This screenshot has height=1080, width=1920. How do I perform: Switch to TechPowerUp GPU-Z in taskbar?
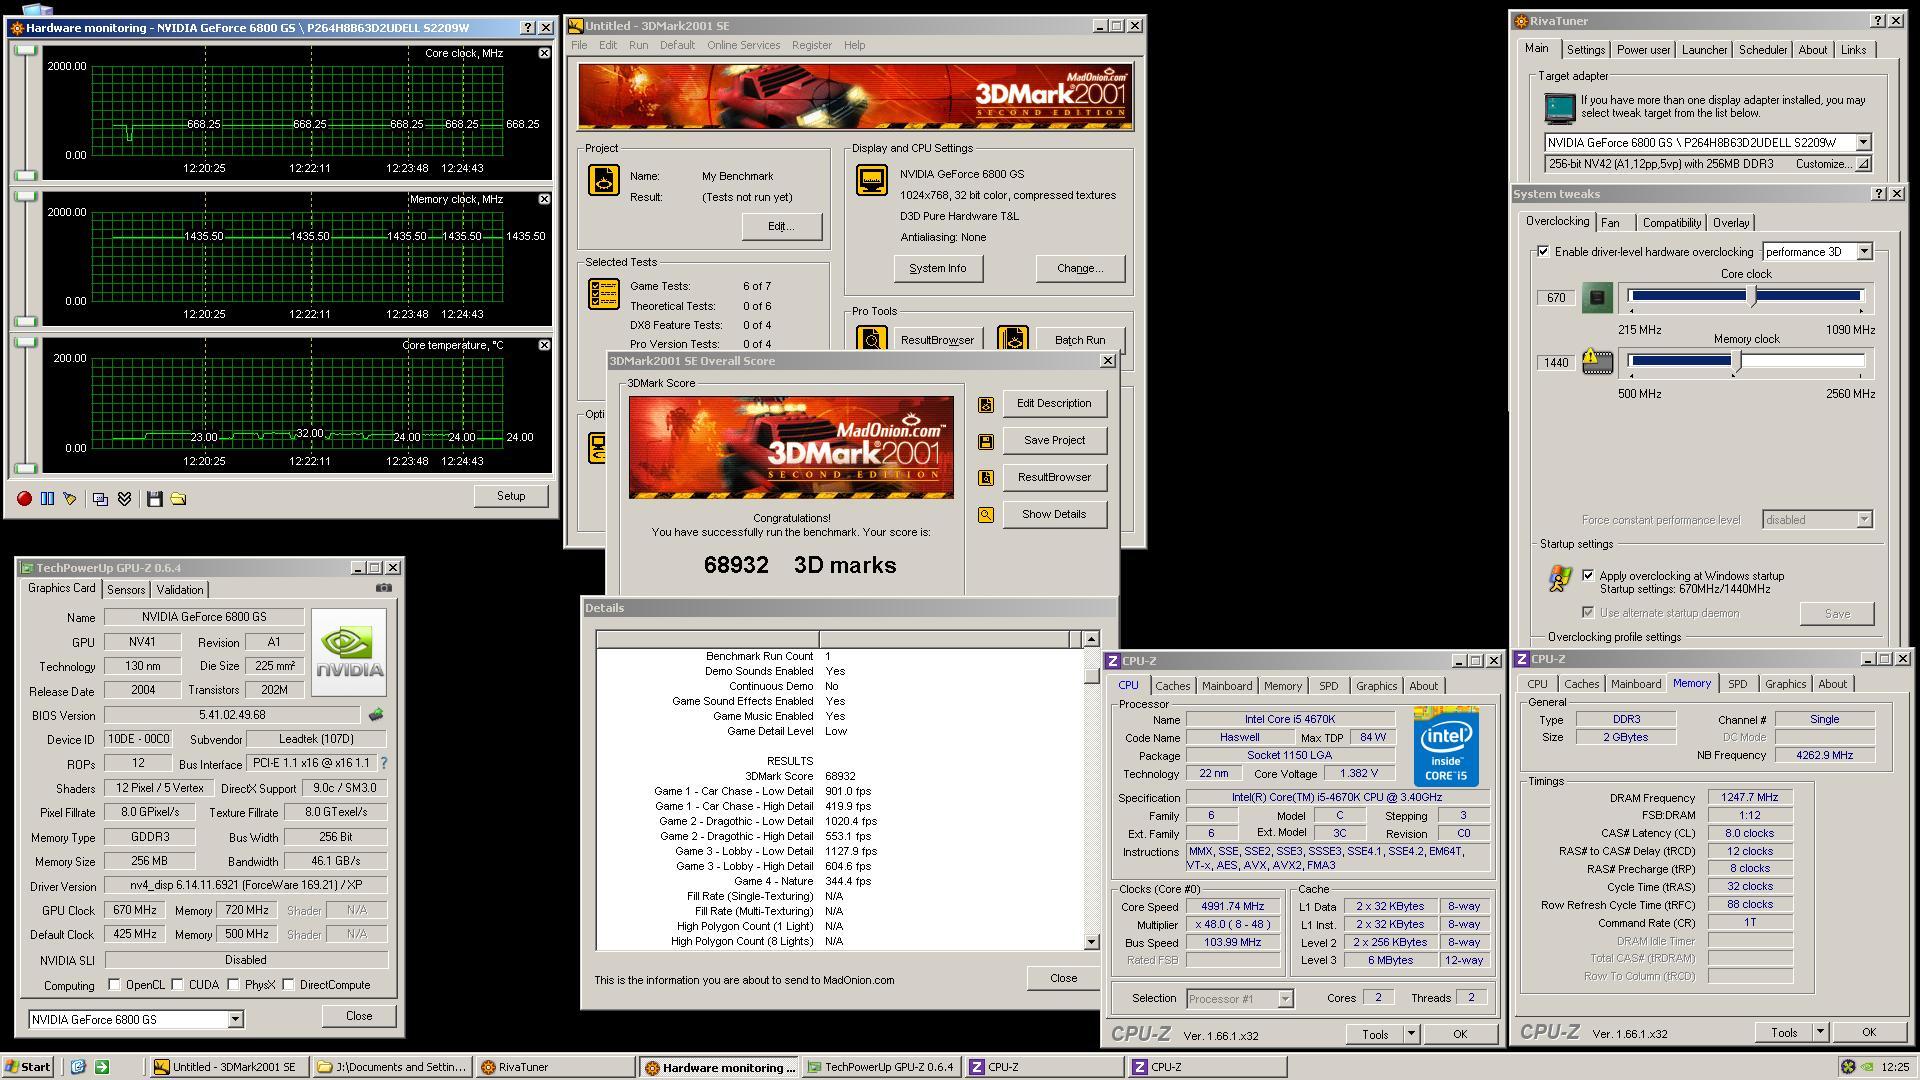tap(883, 1067)
